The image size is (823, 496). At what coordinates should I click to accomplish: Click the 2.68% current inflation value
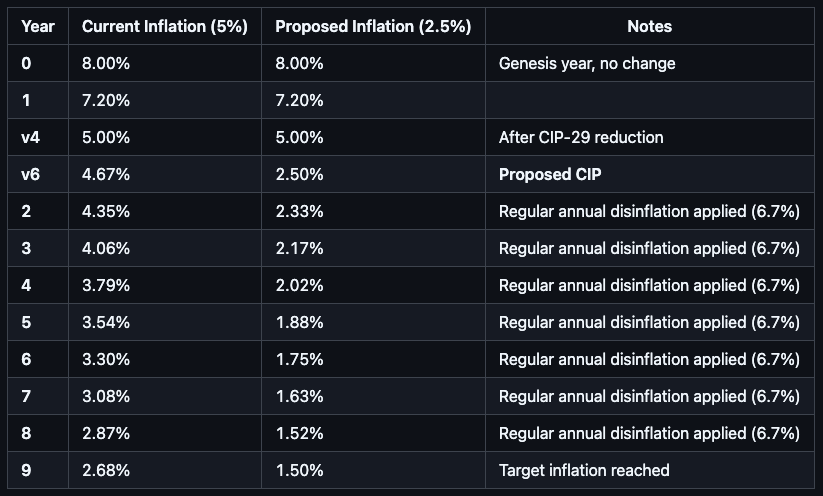point(105,470)
